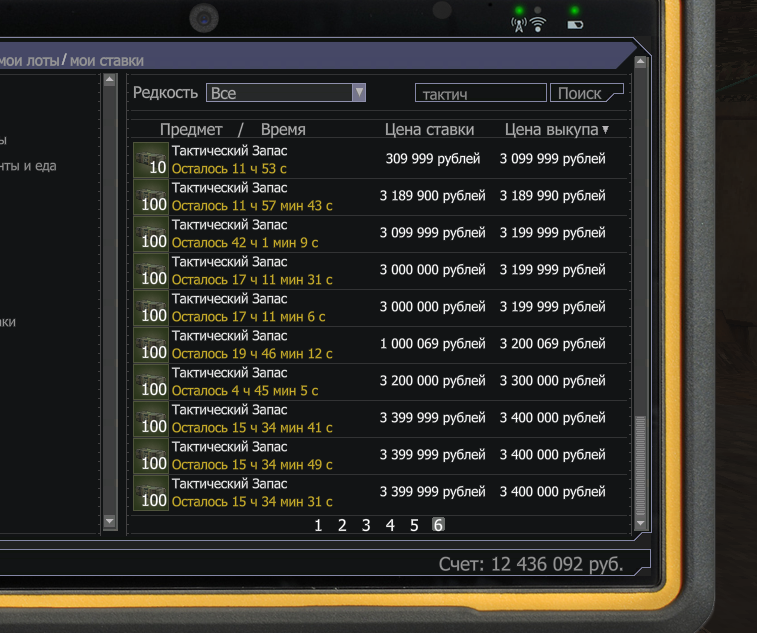The image size is (757, 633).
Task: Go to page 2
Action: pos(342,525)
